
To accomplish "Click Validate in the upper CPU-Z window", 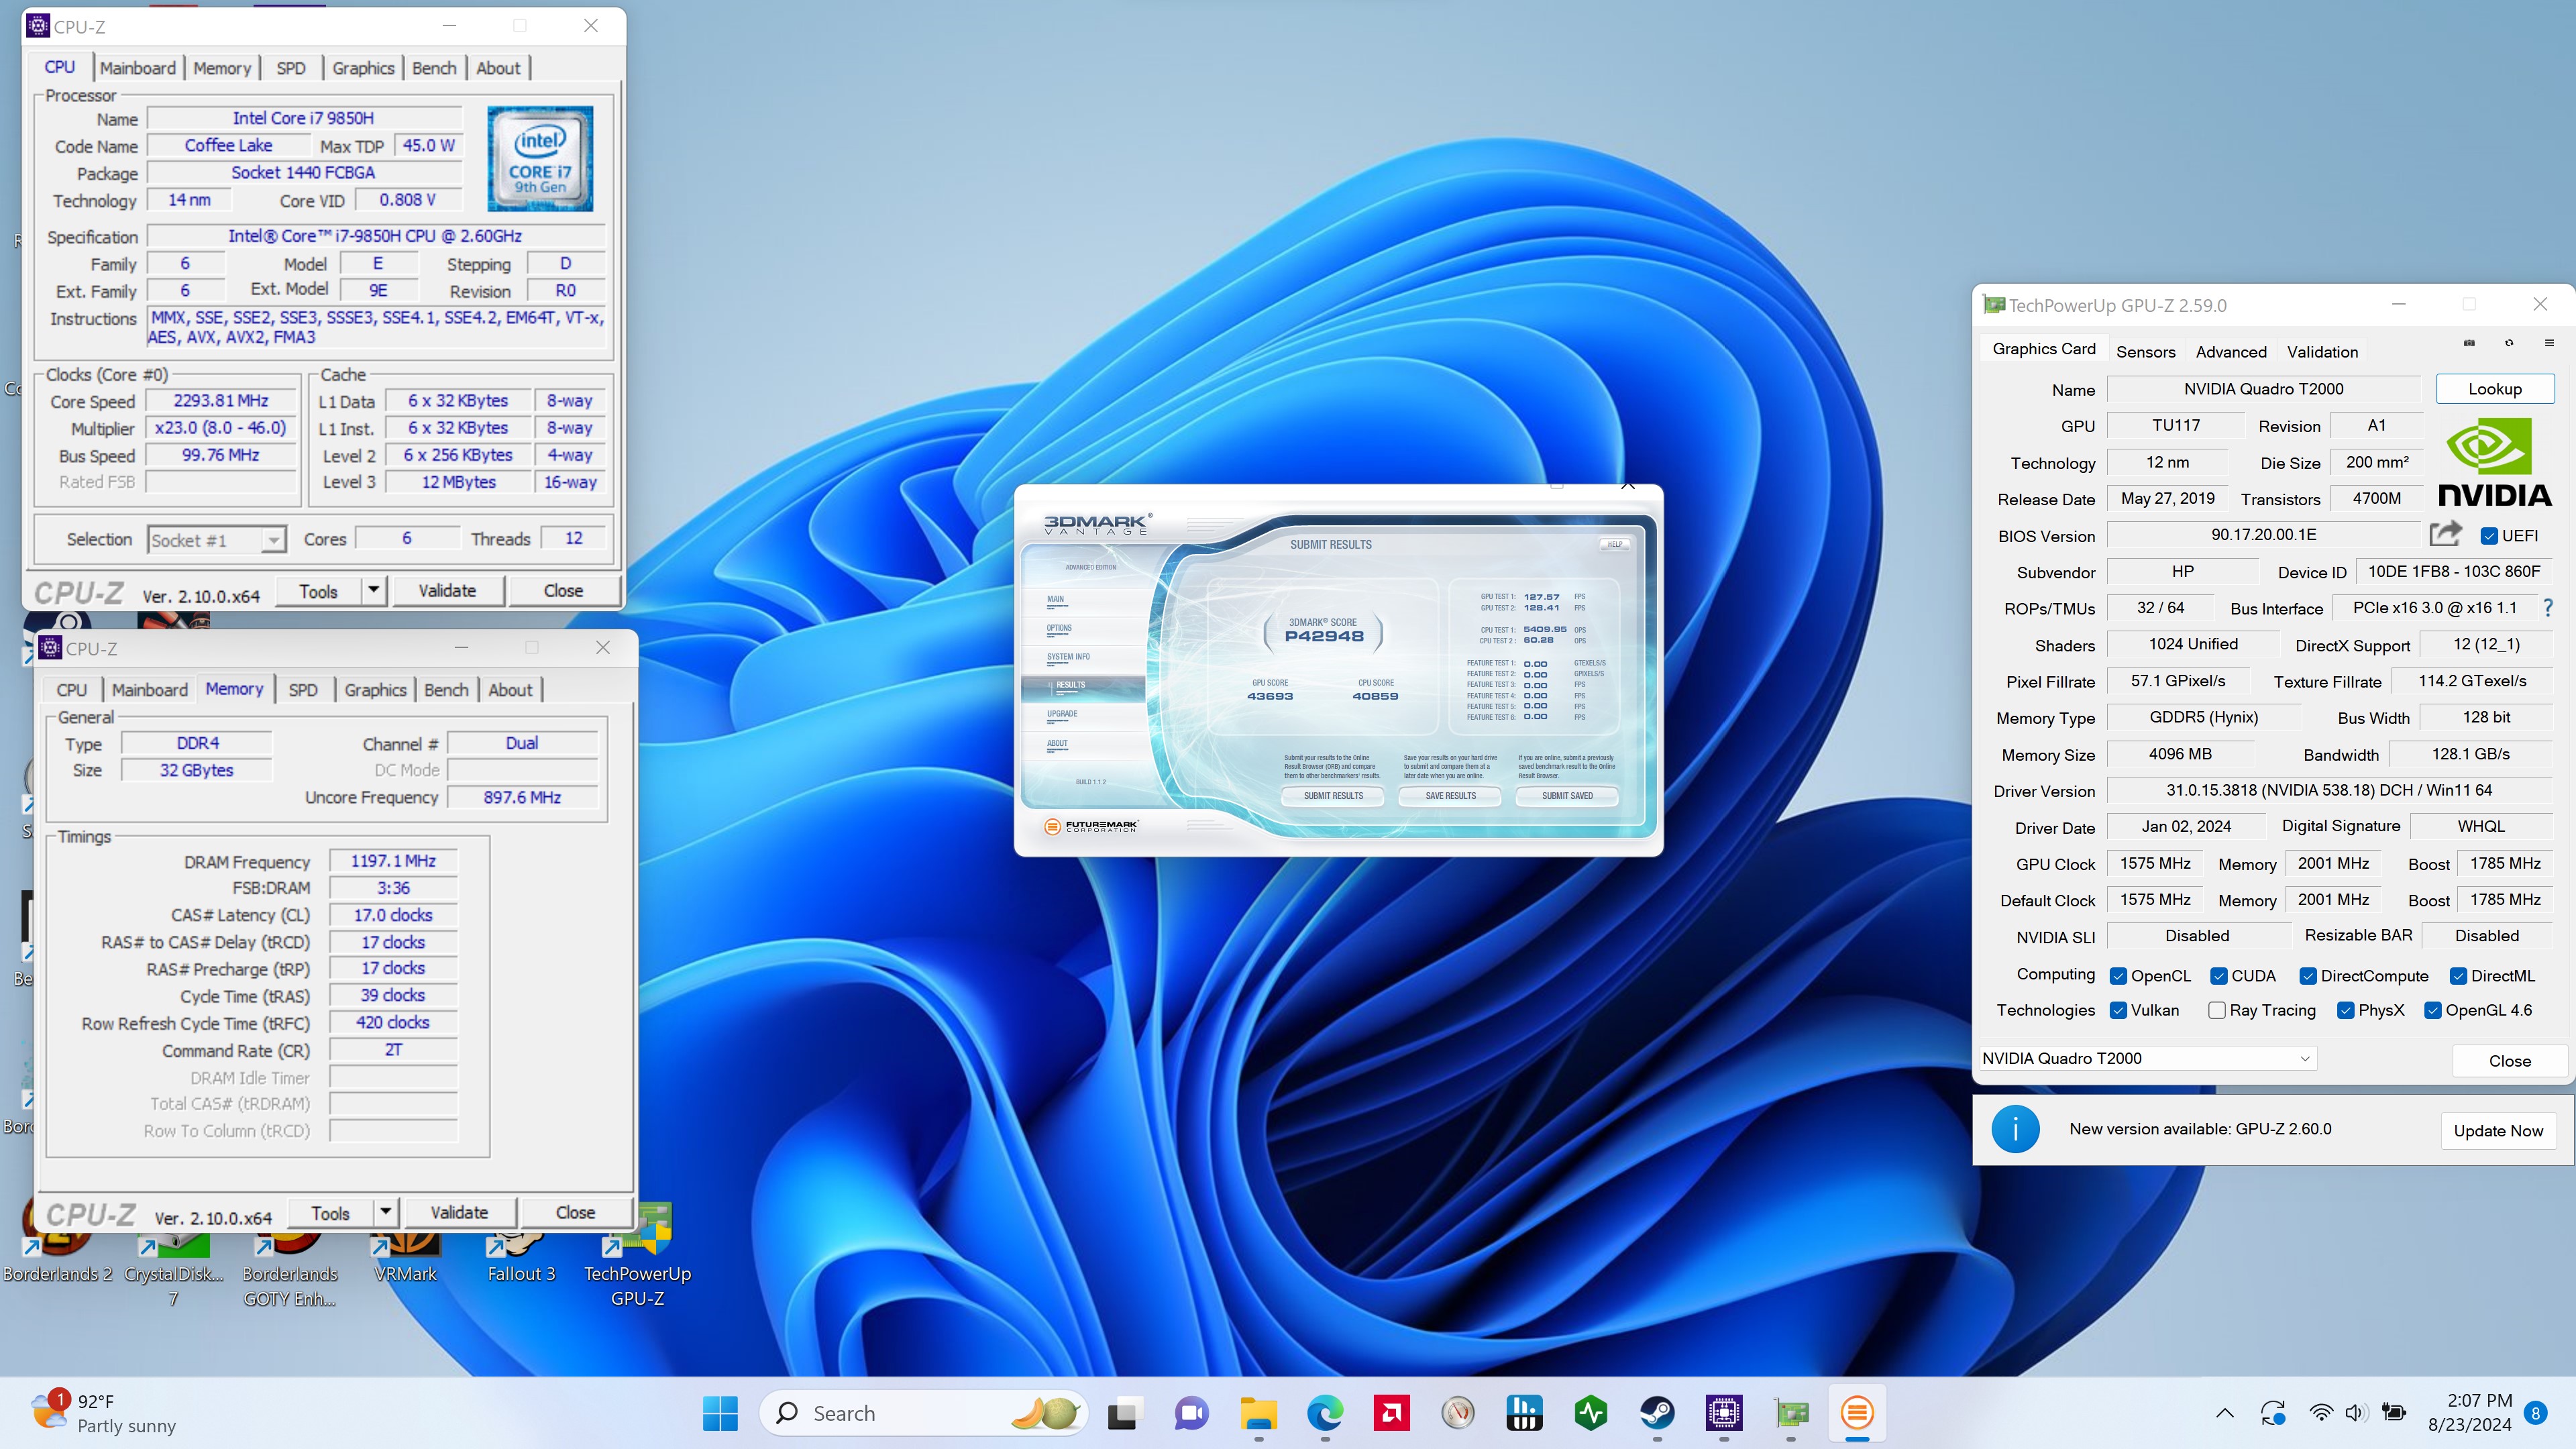I will [x=447, y=590].
